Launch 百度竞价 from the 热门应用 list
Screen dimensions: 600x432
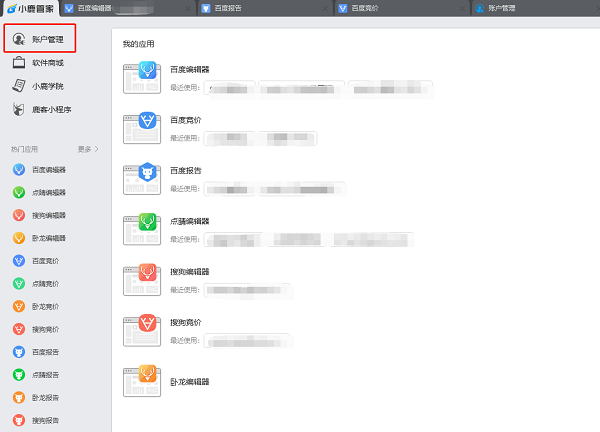pyautogui.click(x=36, y=261)
